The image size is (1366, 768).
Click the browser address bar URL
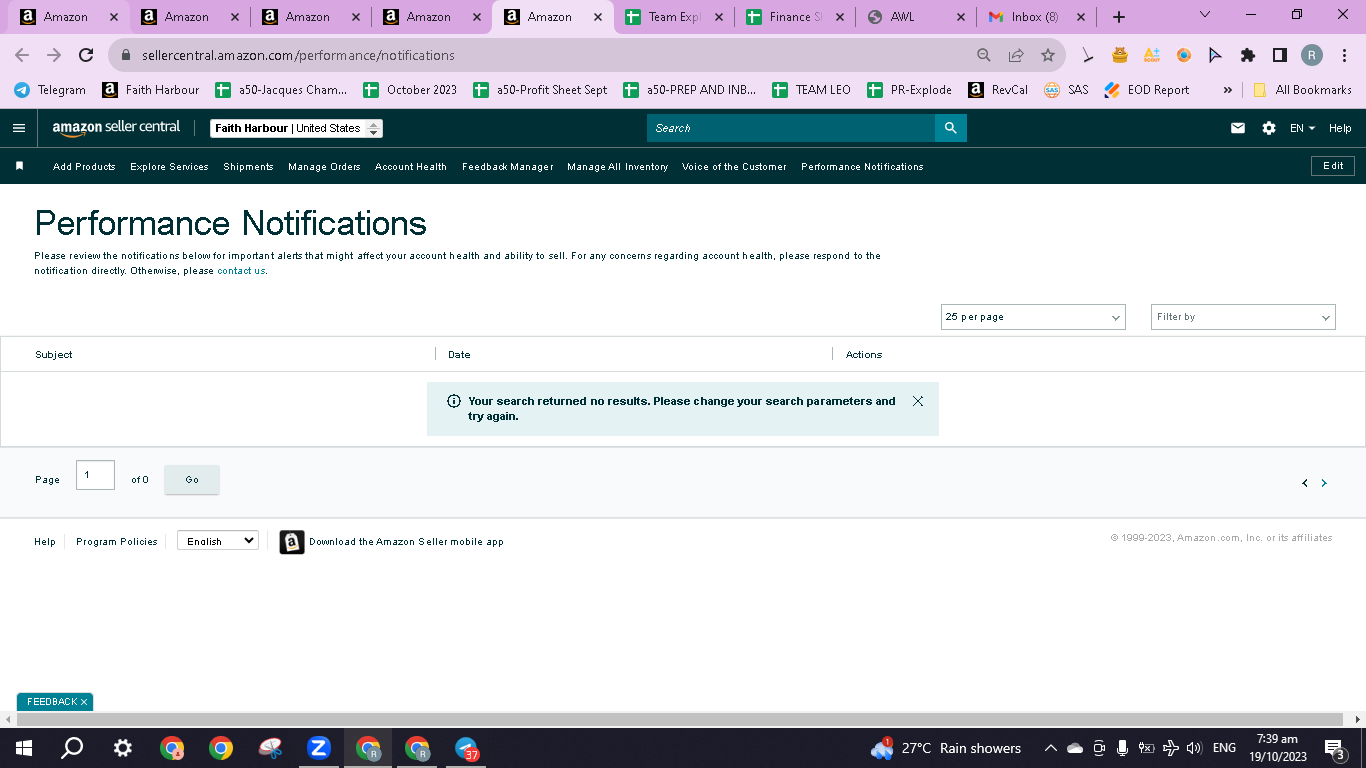298,55
